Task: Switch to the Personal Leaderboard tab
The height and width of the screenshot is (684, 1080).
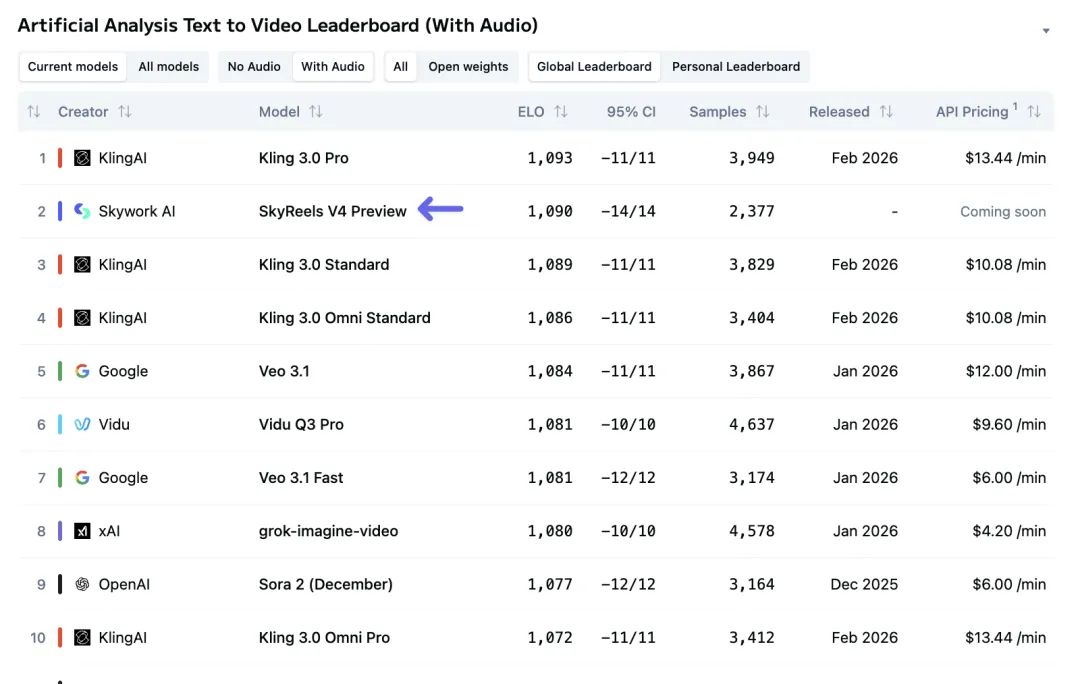Action: point(736,67)
